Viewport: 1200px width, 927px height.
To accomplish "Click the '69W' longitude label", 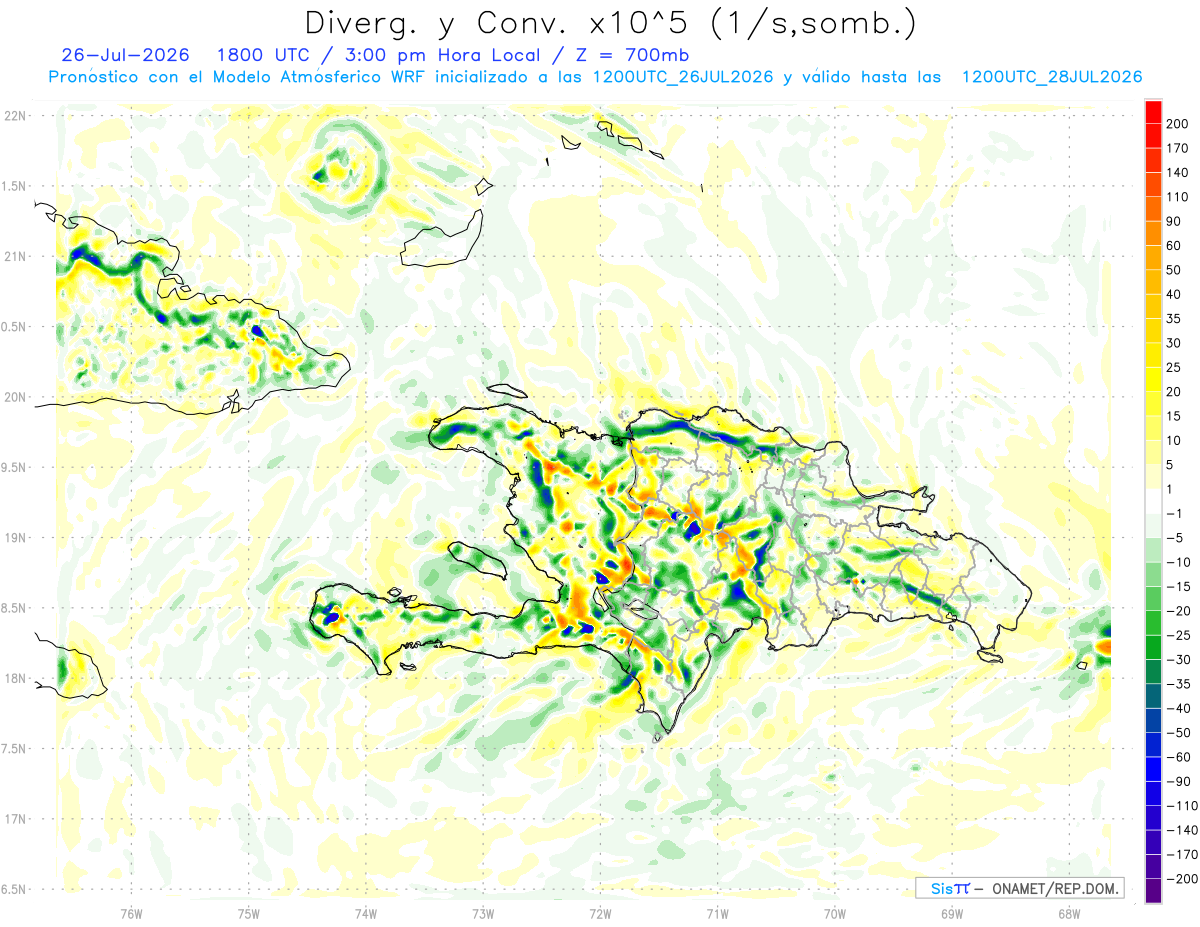I will (x=952, y=913).
